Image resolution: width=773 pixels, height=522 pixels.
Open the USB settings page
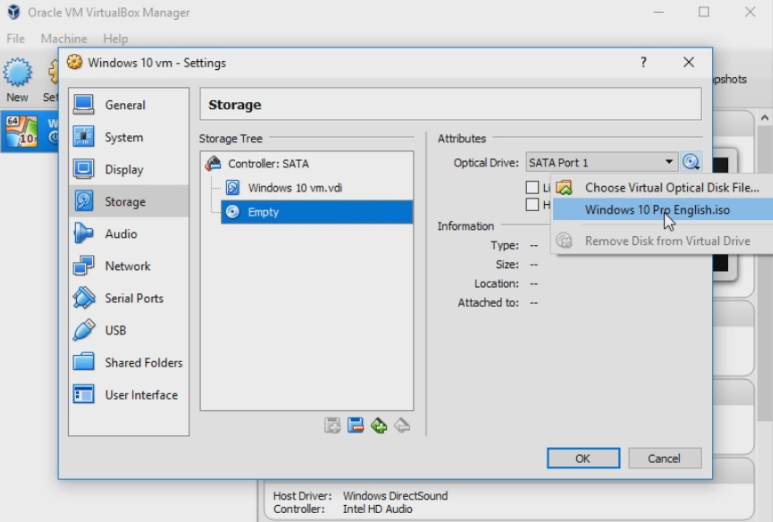click(128, 330)
